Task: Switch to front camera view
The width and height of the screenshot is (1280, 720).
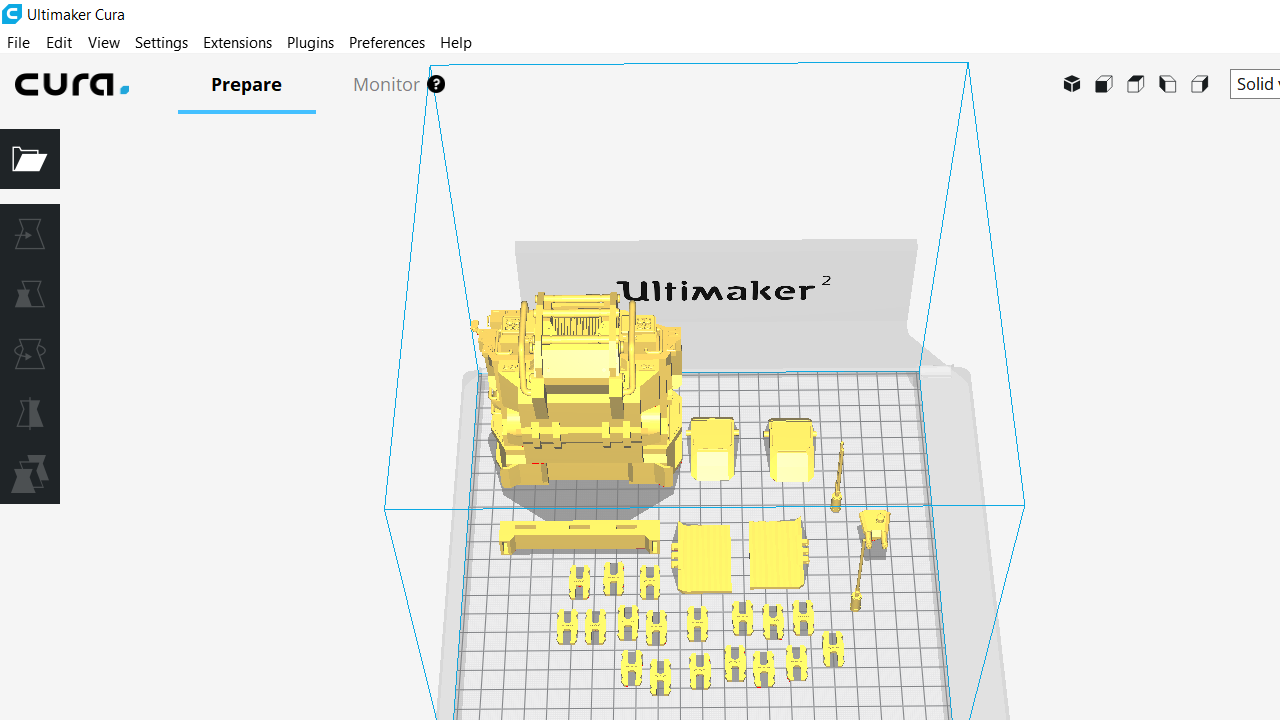Action: pyautogui.click(x=1104, y=84)
